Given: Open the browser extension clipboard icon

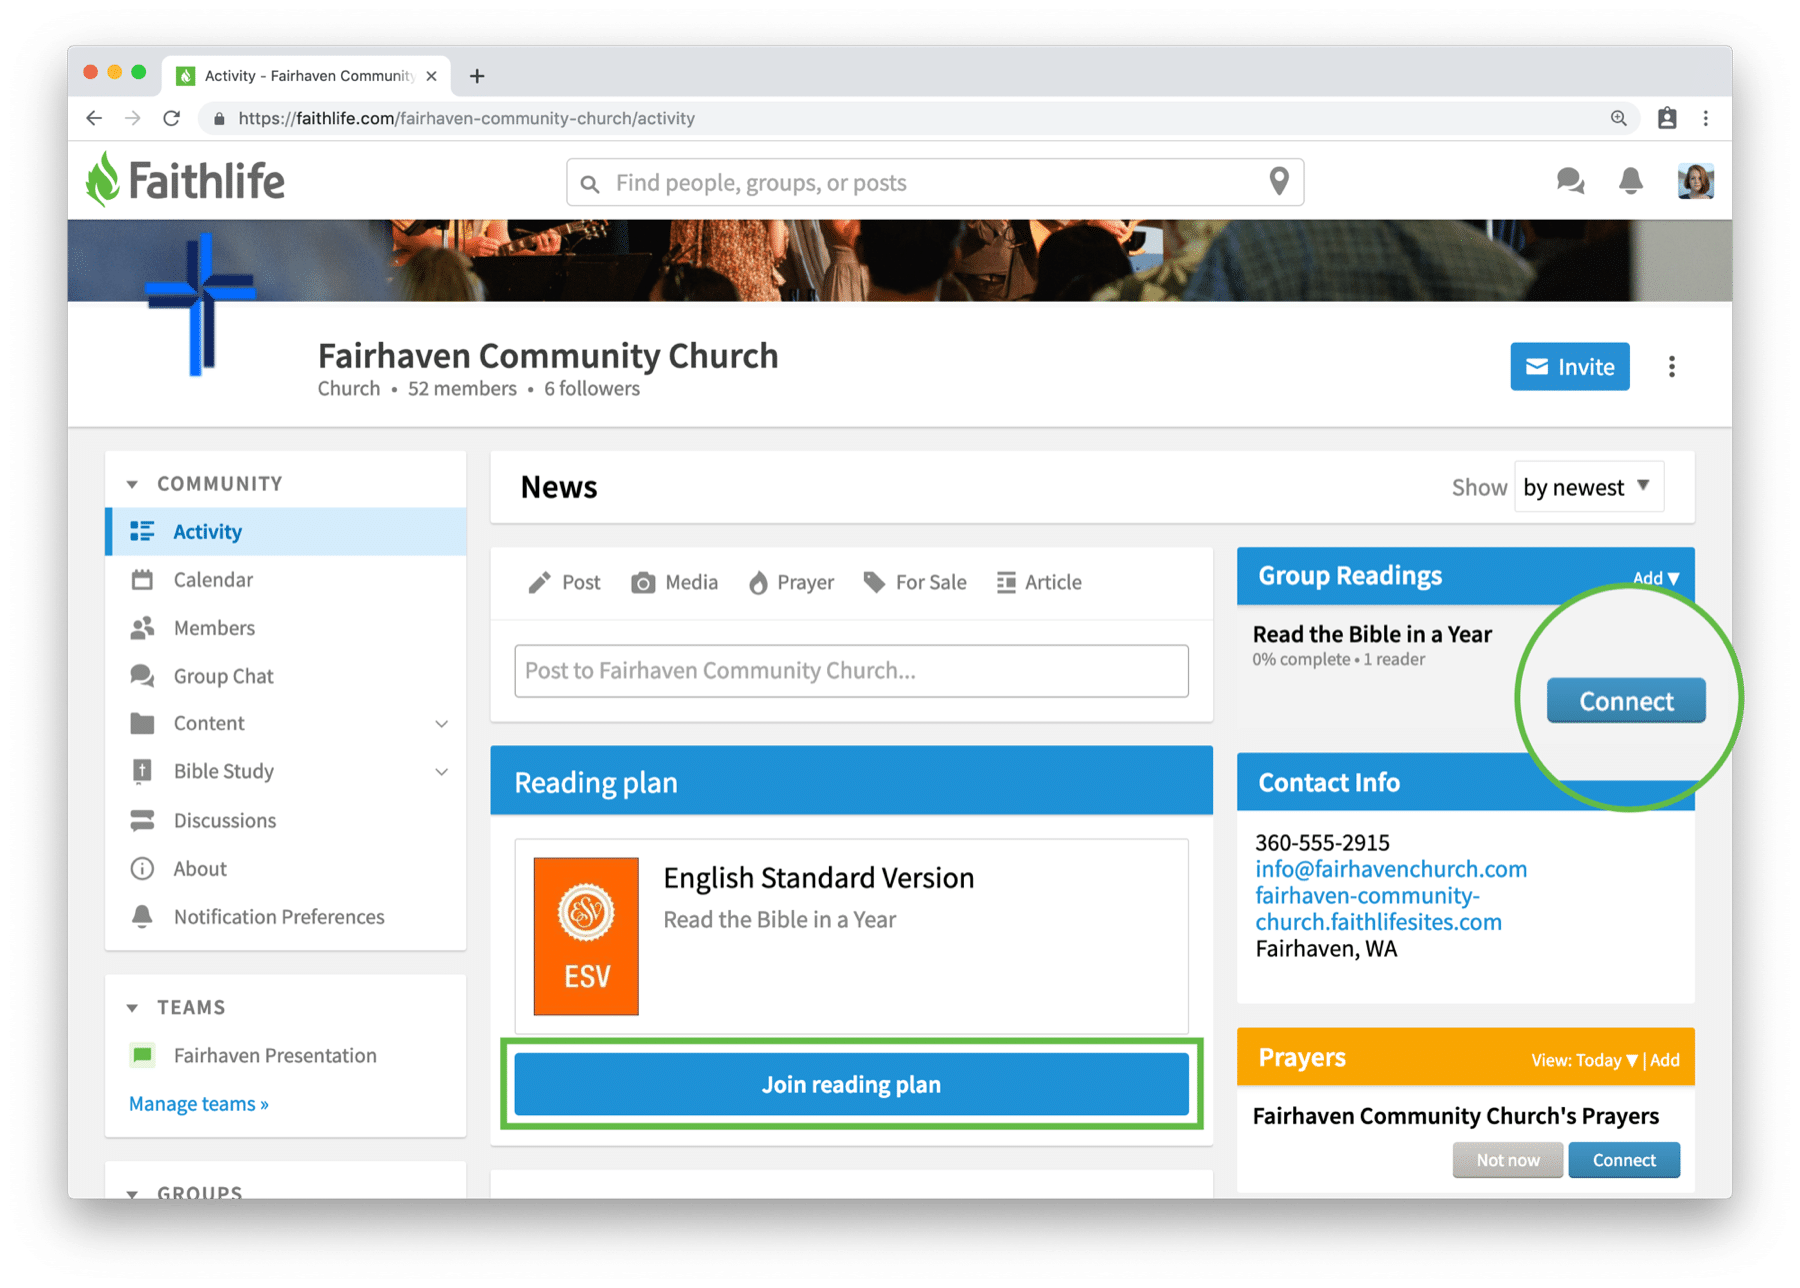Looking at the screenshot, I should click(x=1667, y=118).
